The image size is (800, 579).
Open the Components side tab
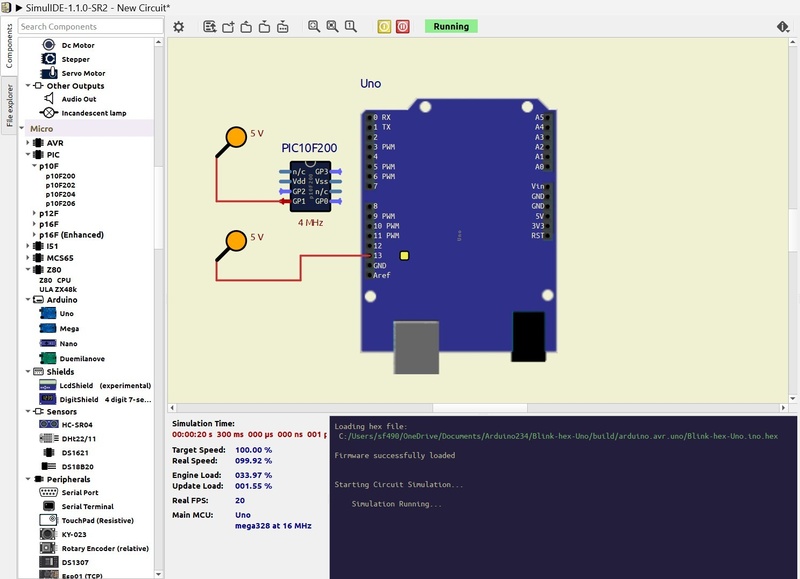9,46
